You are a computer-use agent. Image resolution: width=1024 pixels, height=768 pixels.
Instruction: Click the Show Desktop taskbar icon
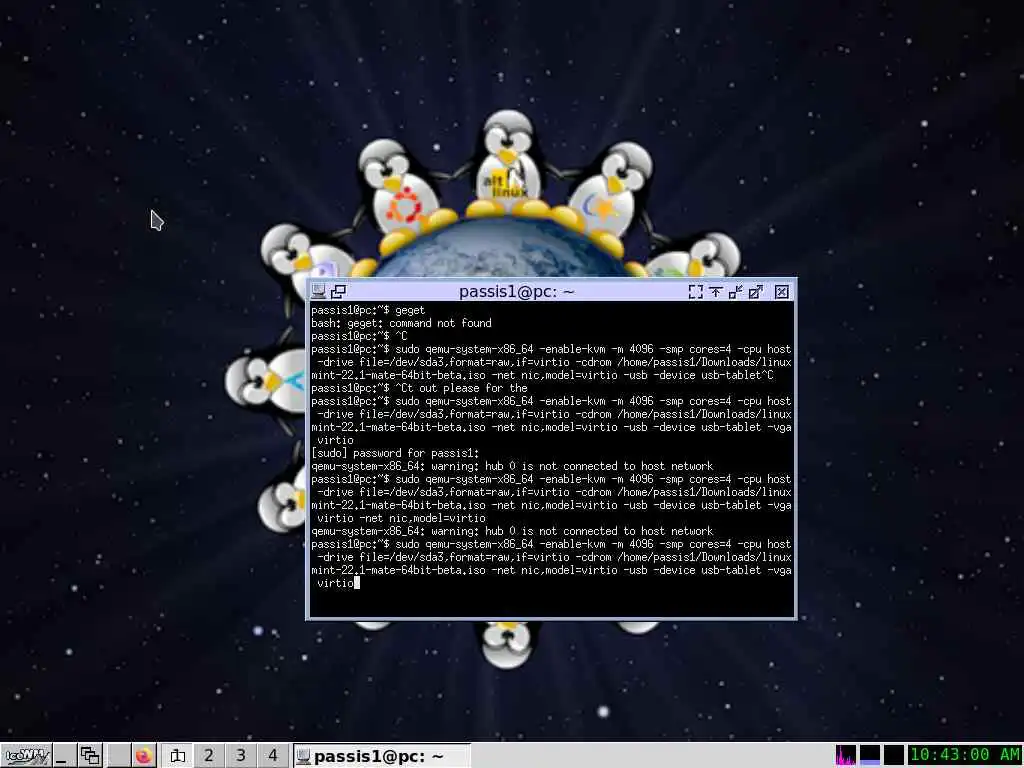[x=63, y=756]
